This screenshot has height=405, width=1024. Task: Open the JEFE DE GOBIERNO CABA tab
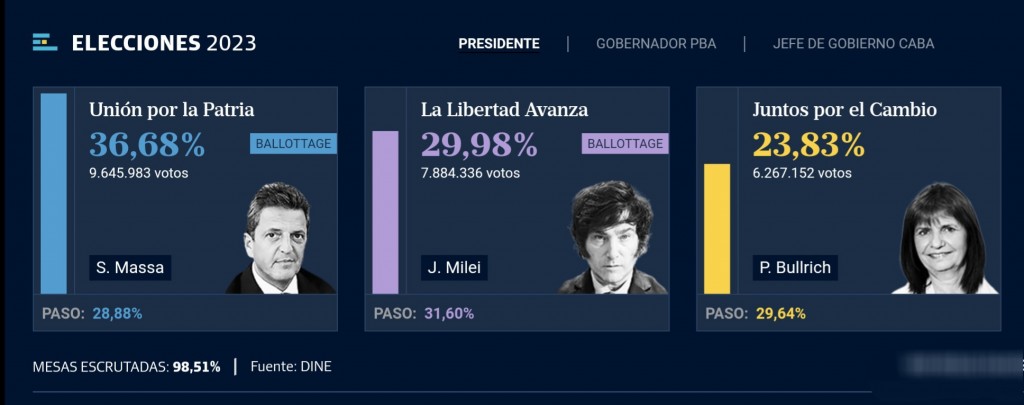[x=853, y=44]
